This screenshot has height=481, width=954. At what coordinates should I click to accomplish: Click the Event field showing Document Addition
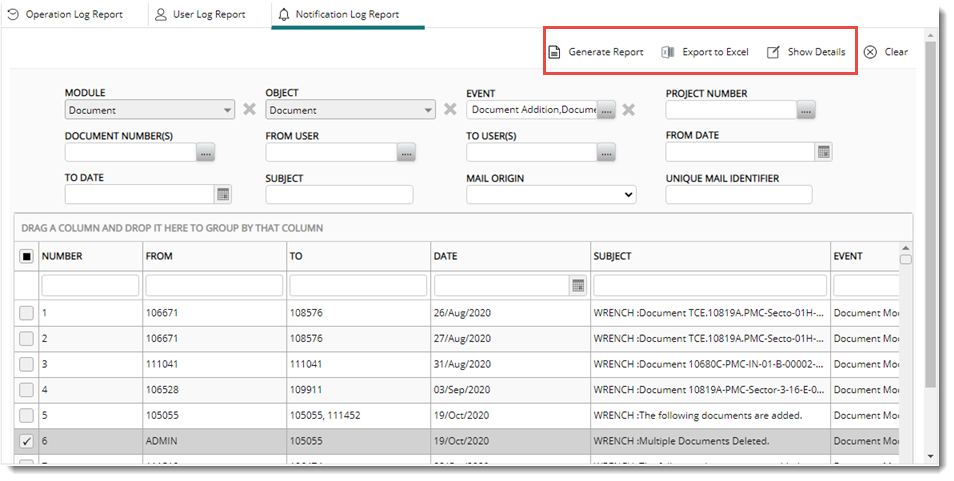[532, 110]
